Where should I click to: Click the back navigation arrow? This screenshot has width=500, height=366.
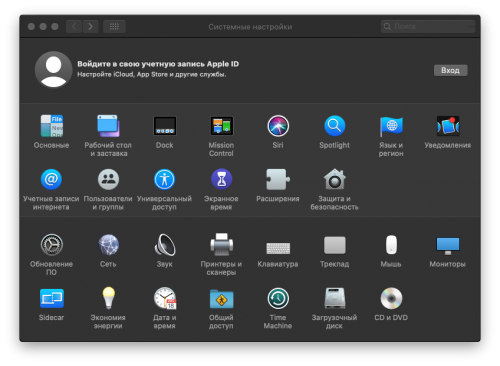click(x=74, y=26)
